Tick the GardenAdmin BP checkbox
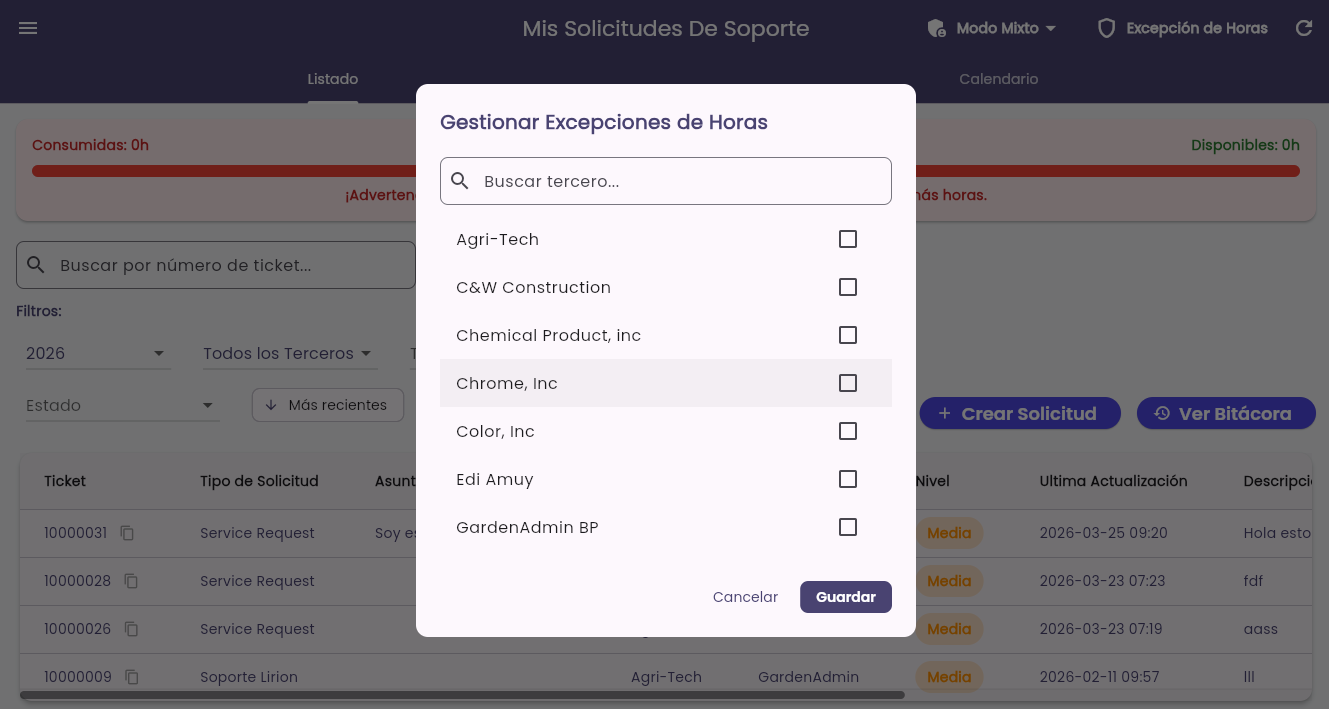Image resolution: width=1329 pixels, height=709 pixels. (848, 527)
